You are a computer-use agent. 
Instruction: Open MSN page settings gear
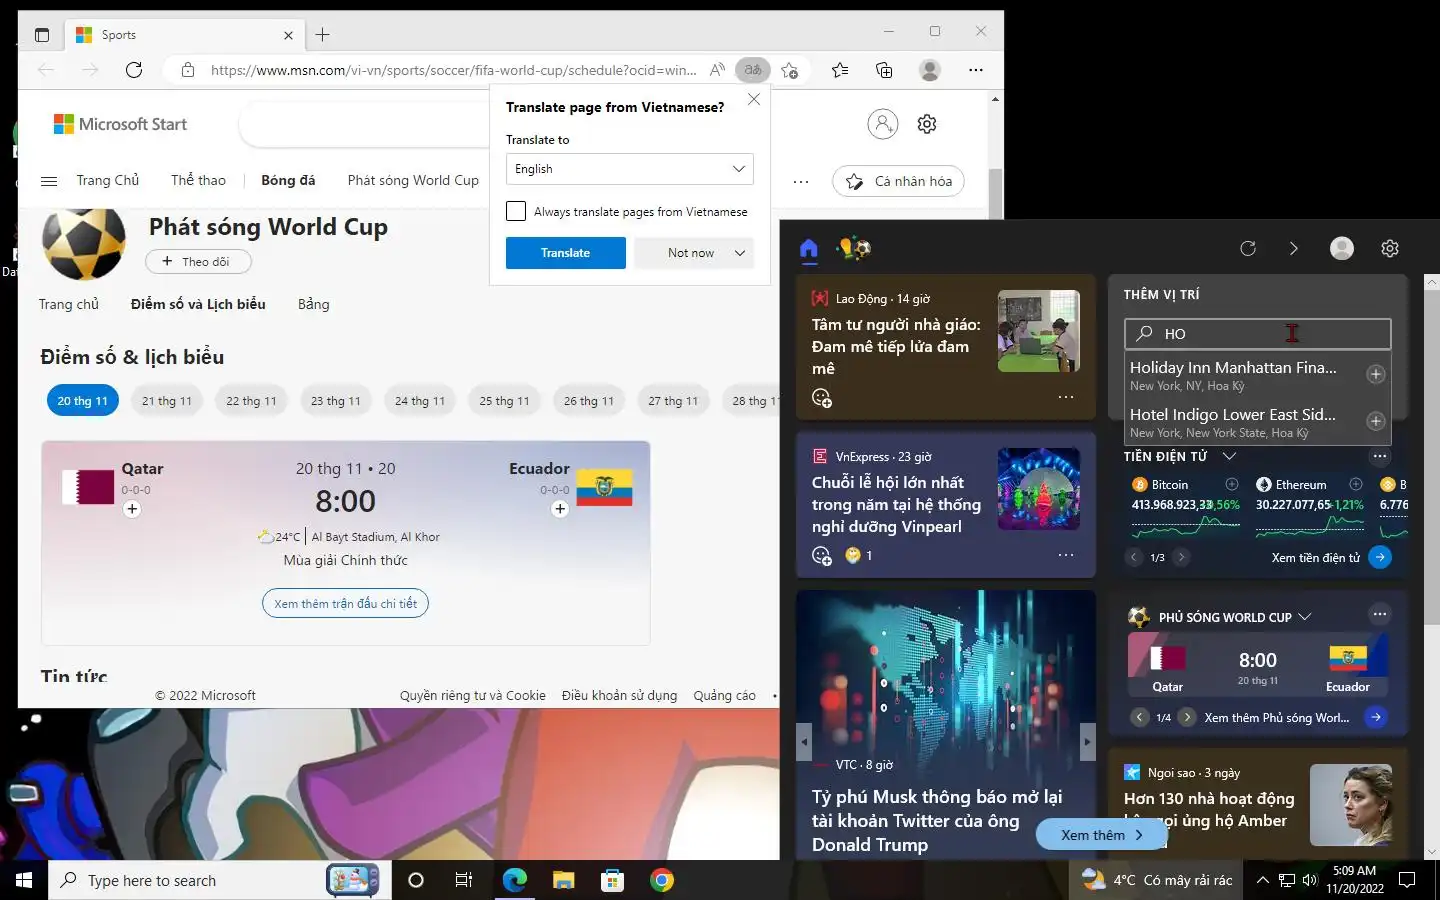[x=927, y=124]
